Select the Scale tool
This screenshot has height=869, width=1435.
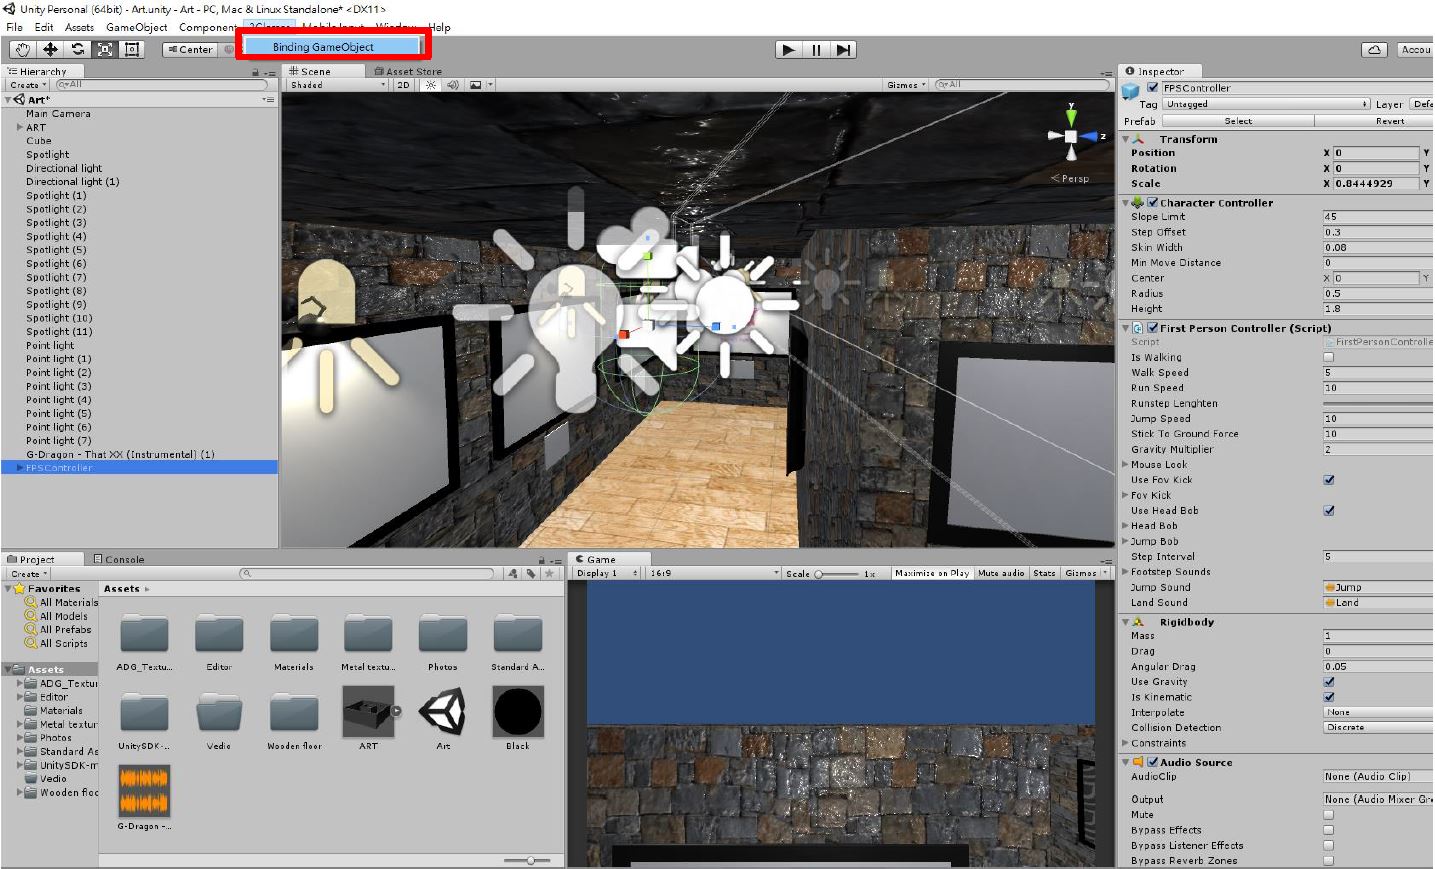104,49
